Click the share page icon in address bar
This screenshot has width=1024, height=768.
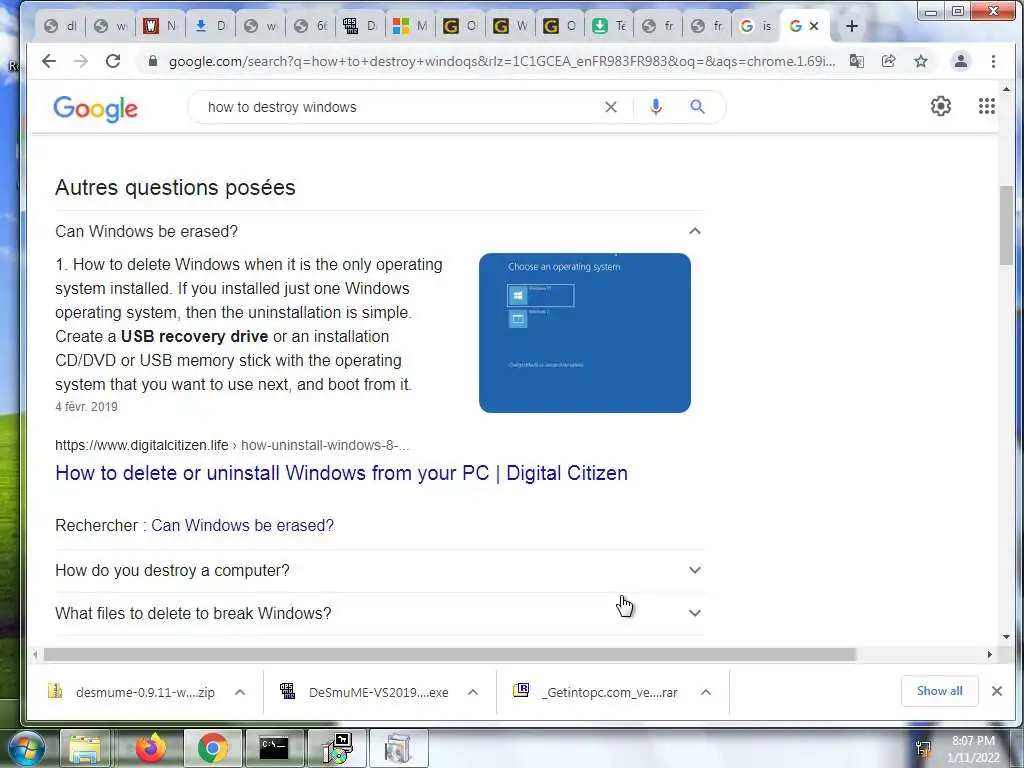click(888, 61)
